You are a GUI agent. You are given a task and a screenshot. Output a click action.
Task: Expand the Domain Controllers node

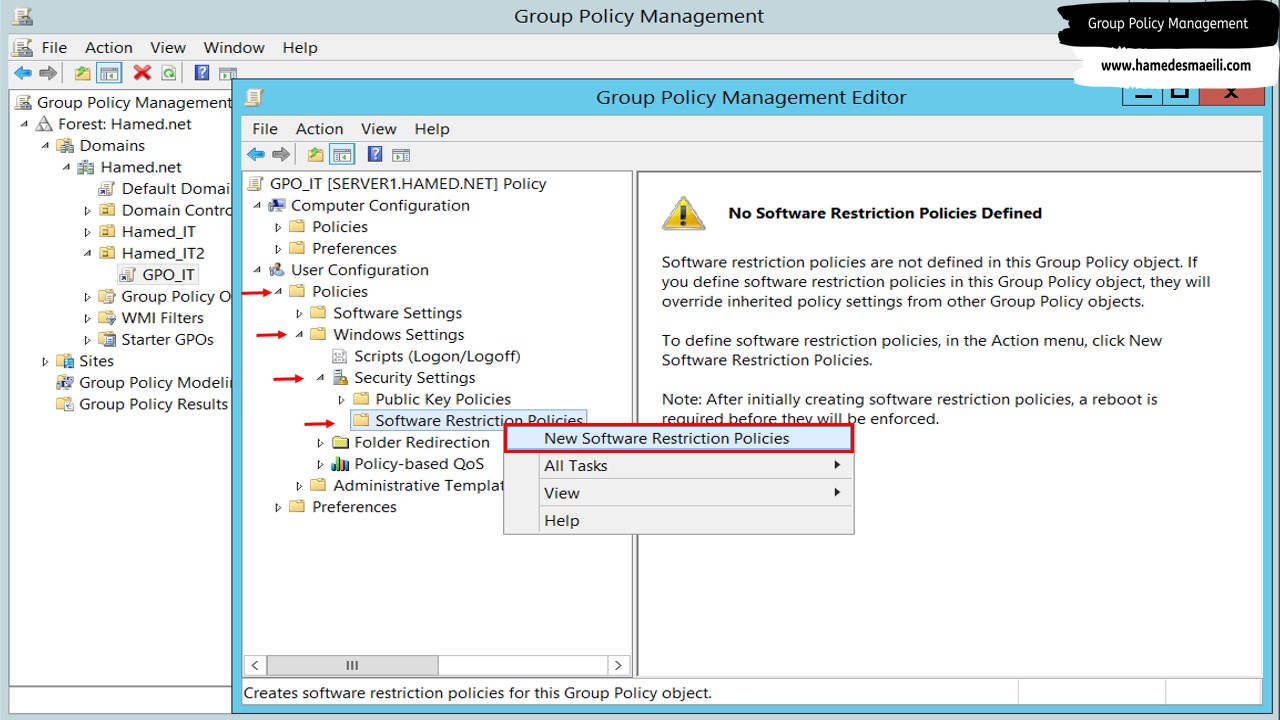point(87,211)
